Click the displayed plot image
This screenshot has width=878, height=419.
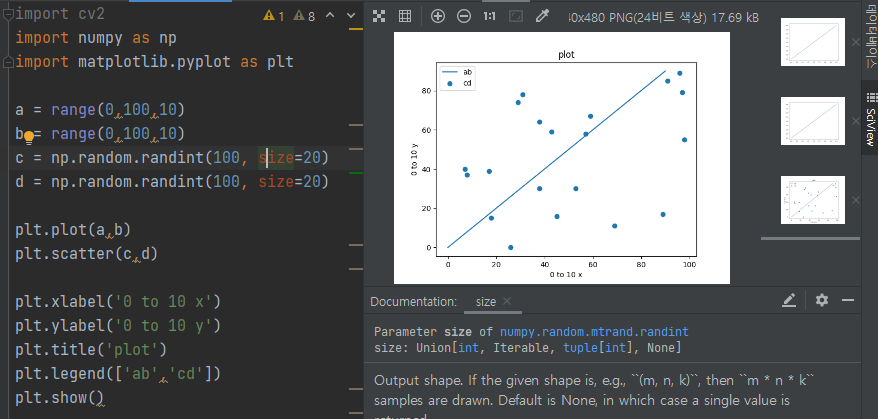(562, 158)
